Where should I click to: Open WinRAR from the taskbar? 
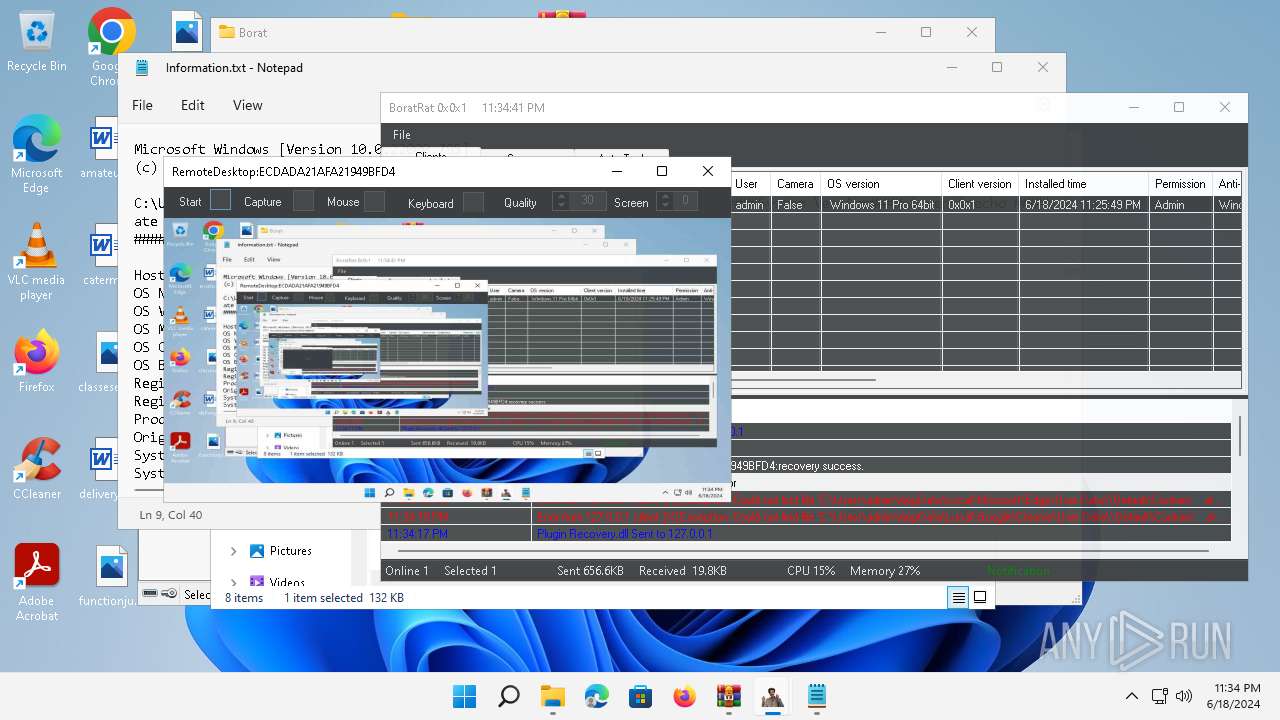pyautogui.click(x=728, y=696)
